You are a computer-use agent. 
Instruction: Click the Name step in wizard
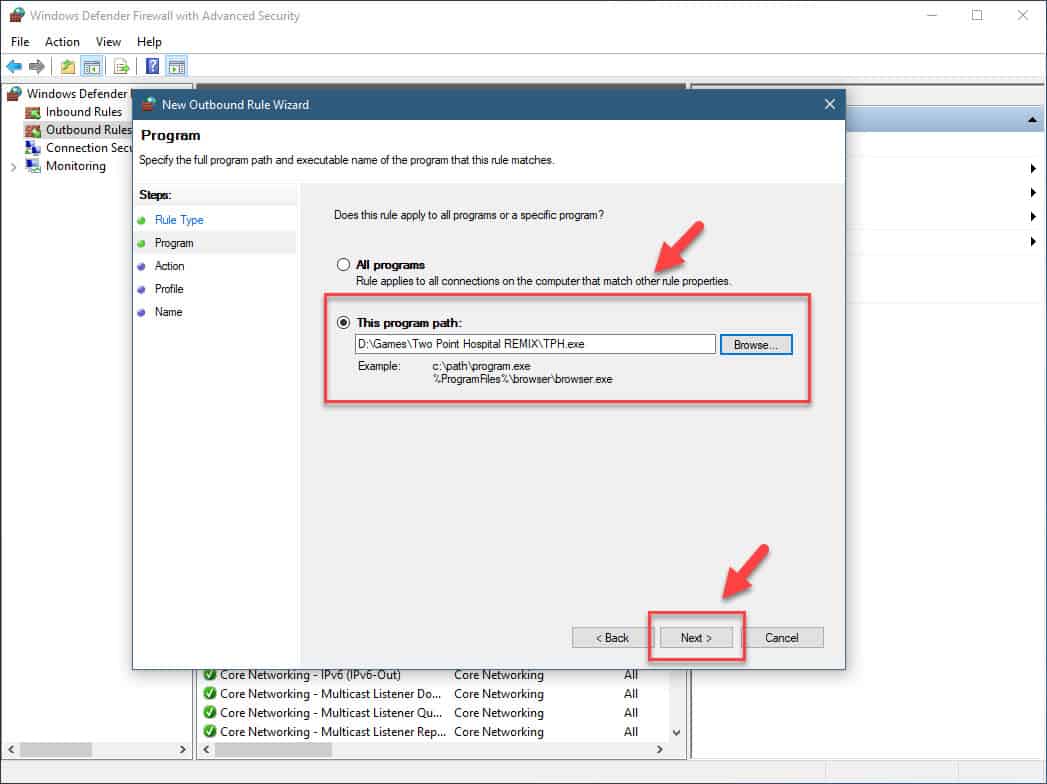pos(168,312)
